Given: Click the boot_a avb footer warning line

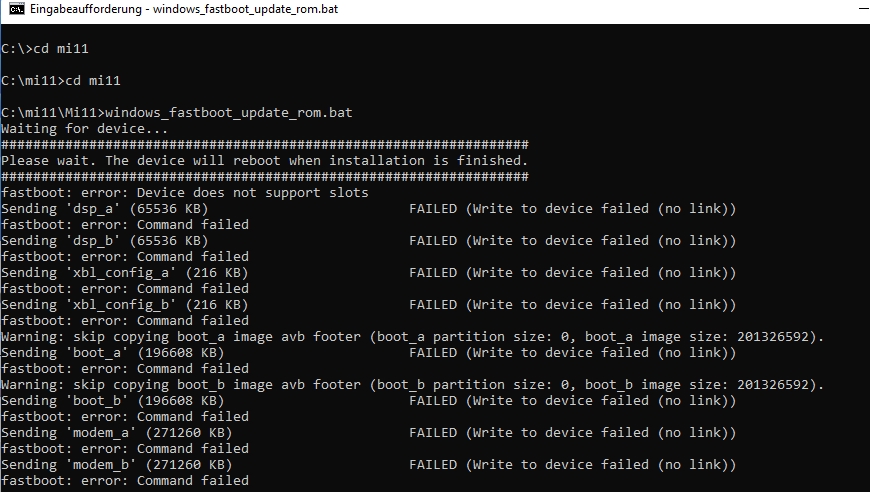Looking at the screenshot, I should coord(413,337).
